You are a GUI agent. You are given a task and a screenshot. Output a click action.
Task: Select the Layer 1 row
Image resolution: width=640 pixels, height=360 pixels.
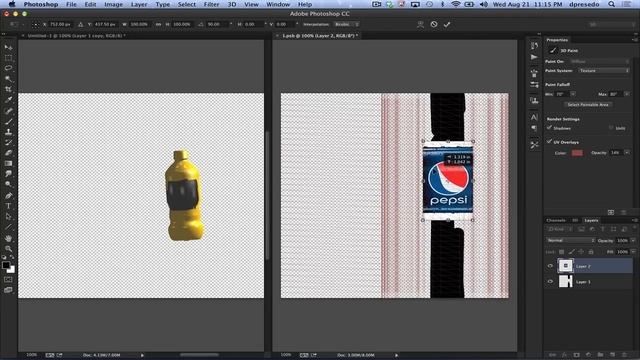(x=589, y=282)
